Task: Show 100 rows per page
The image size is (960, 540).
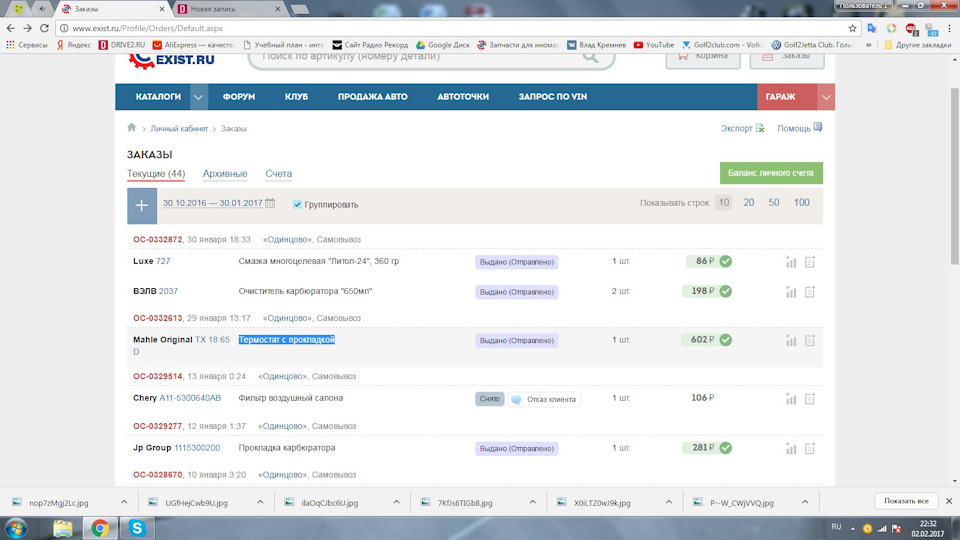Action: pyautogui.click(x=801, y=203)
